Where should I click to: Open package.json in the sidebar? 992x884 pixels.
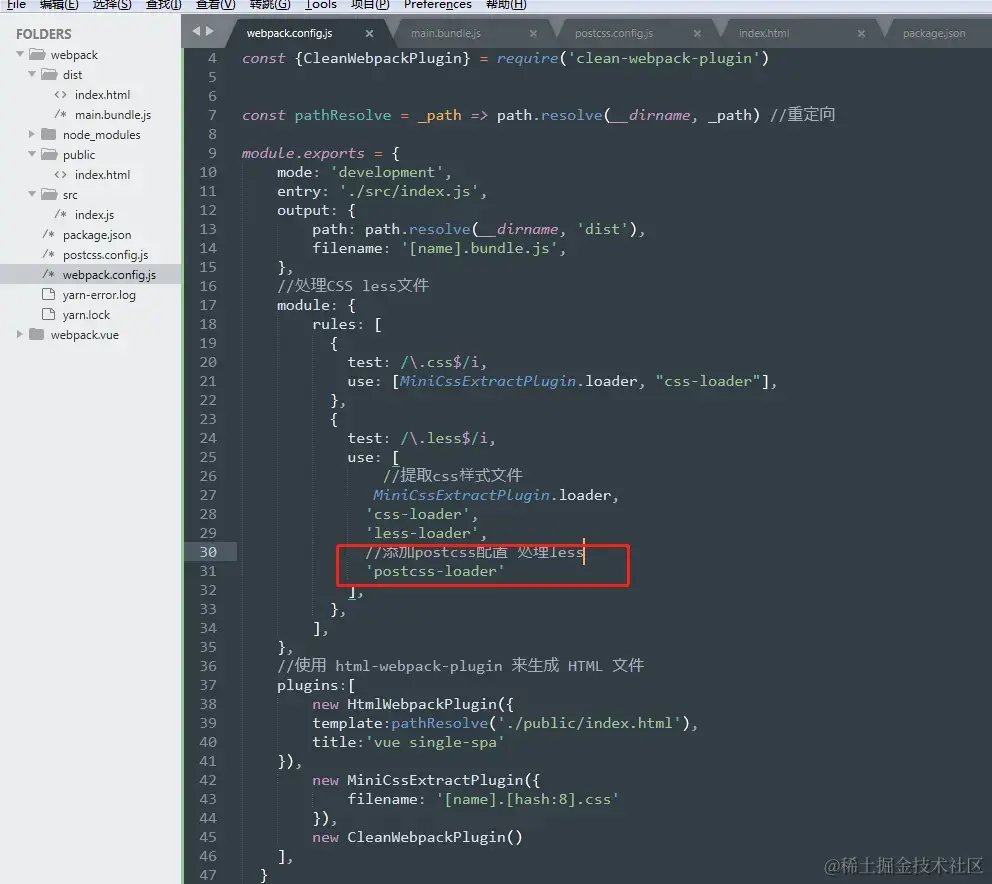click(97, 235)
